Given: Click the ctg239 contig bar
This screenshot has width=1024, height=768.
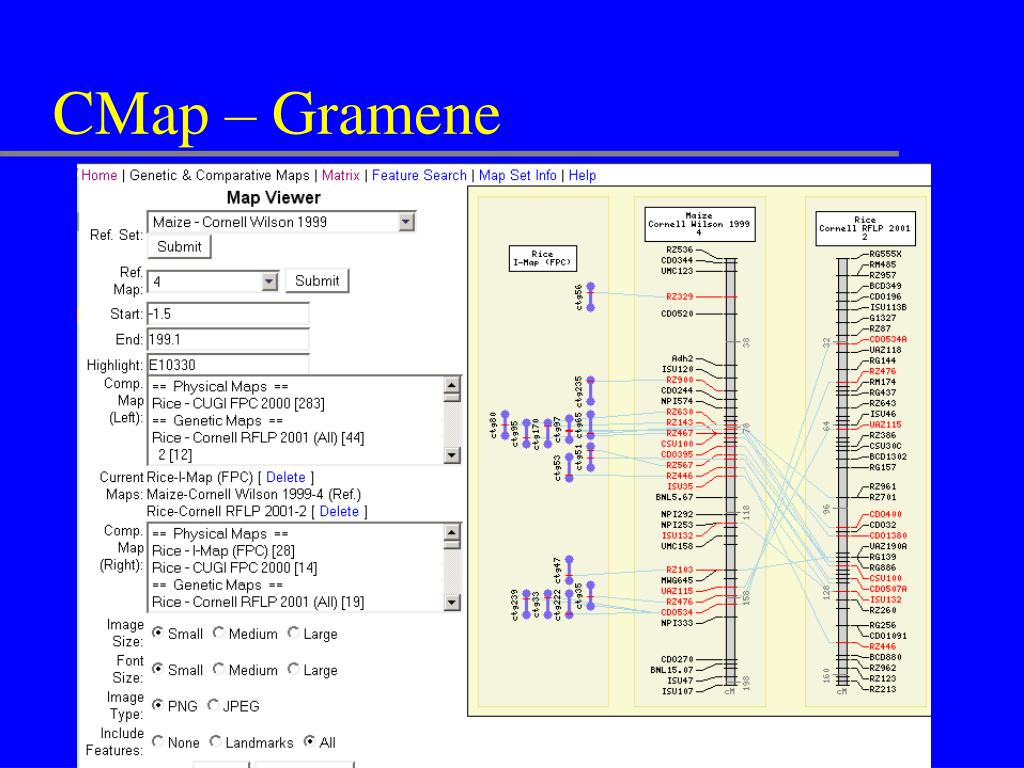Looking at the screenshot, I should [526, 605].
